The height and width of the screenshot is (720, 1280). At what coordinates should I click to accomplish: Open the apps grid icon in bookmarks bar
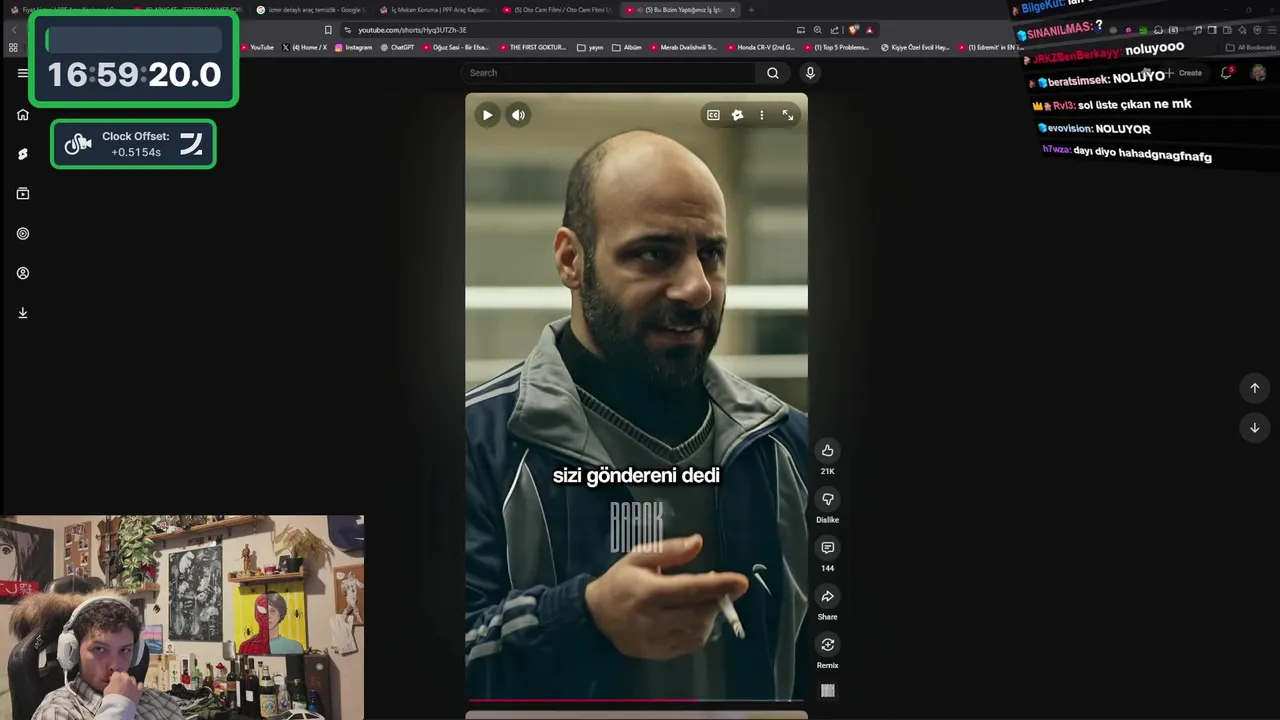point(13,47)
